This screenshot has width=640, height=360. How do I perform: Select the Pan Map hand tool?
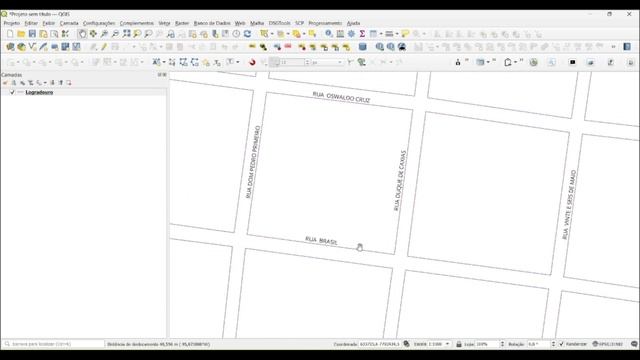coord(82,34)
